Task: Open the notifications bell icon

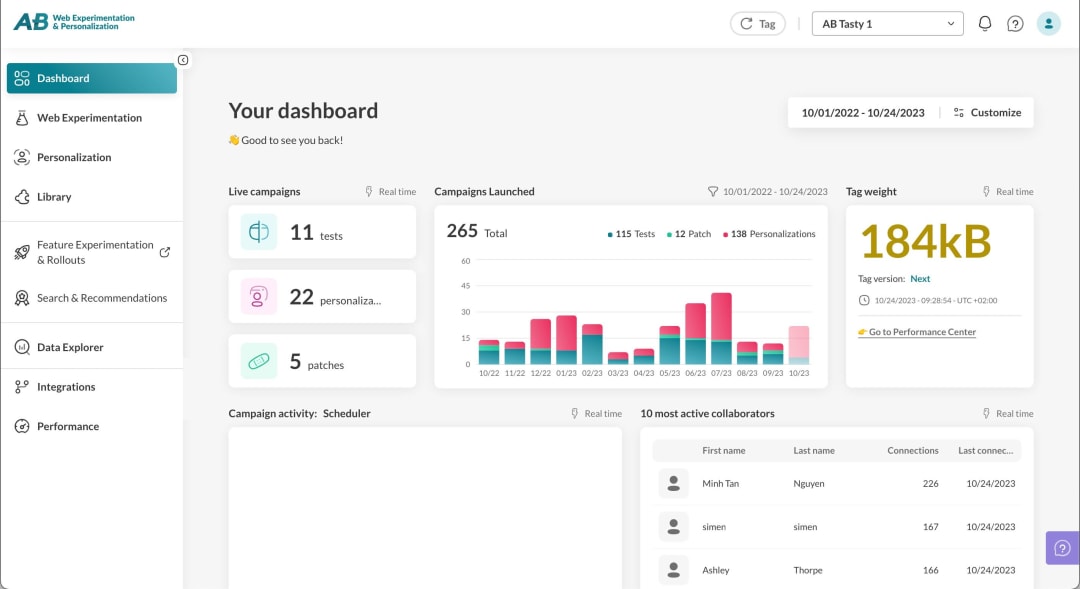Action: (984, 23)
